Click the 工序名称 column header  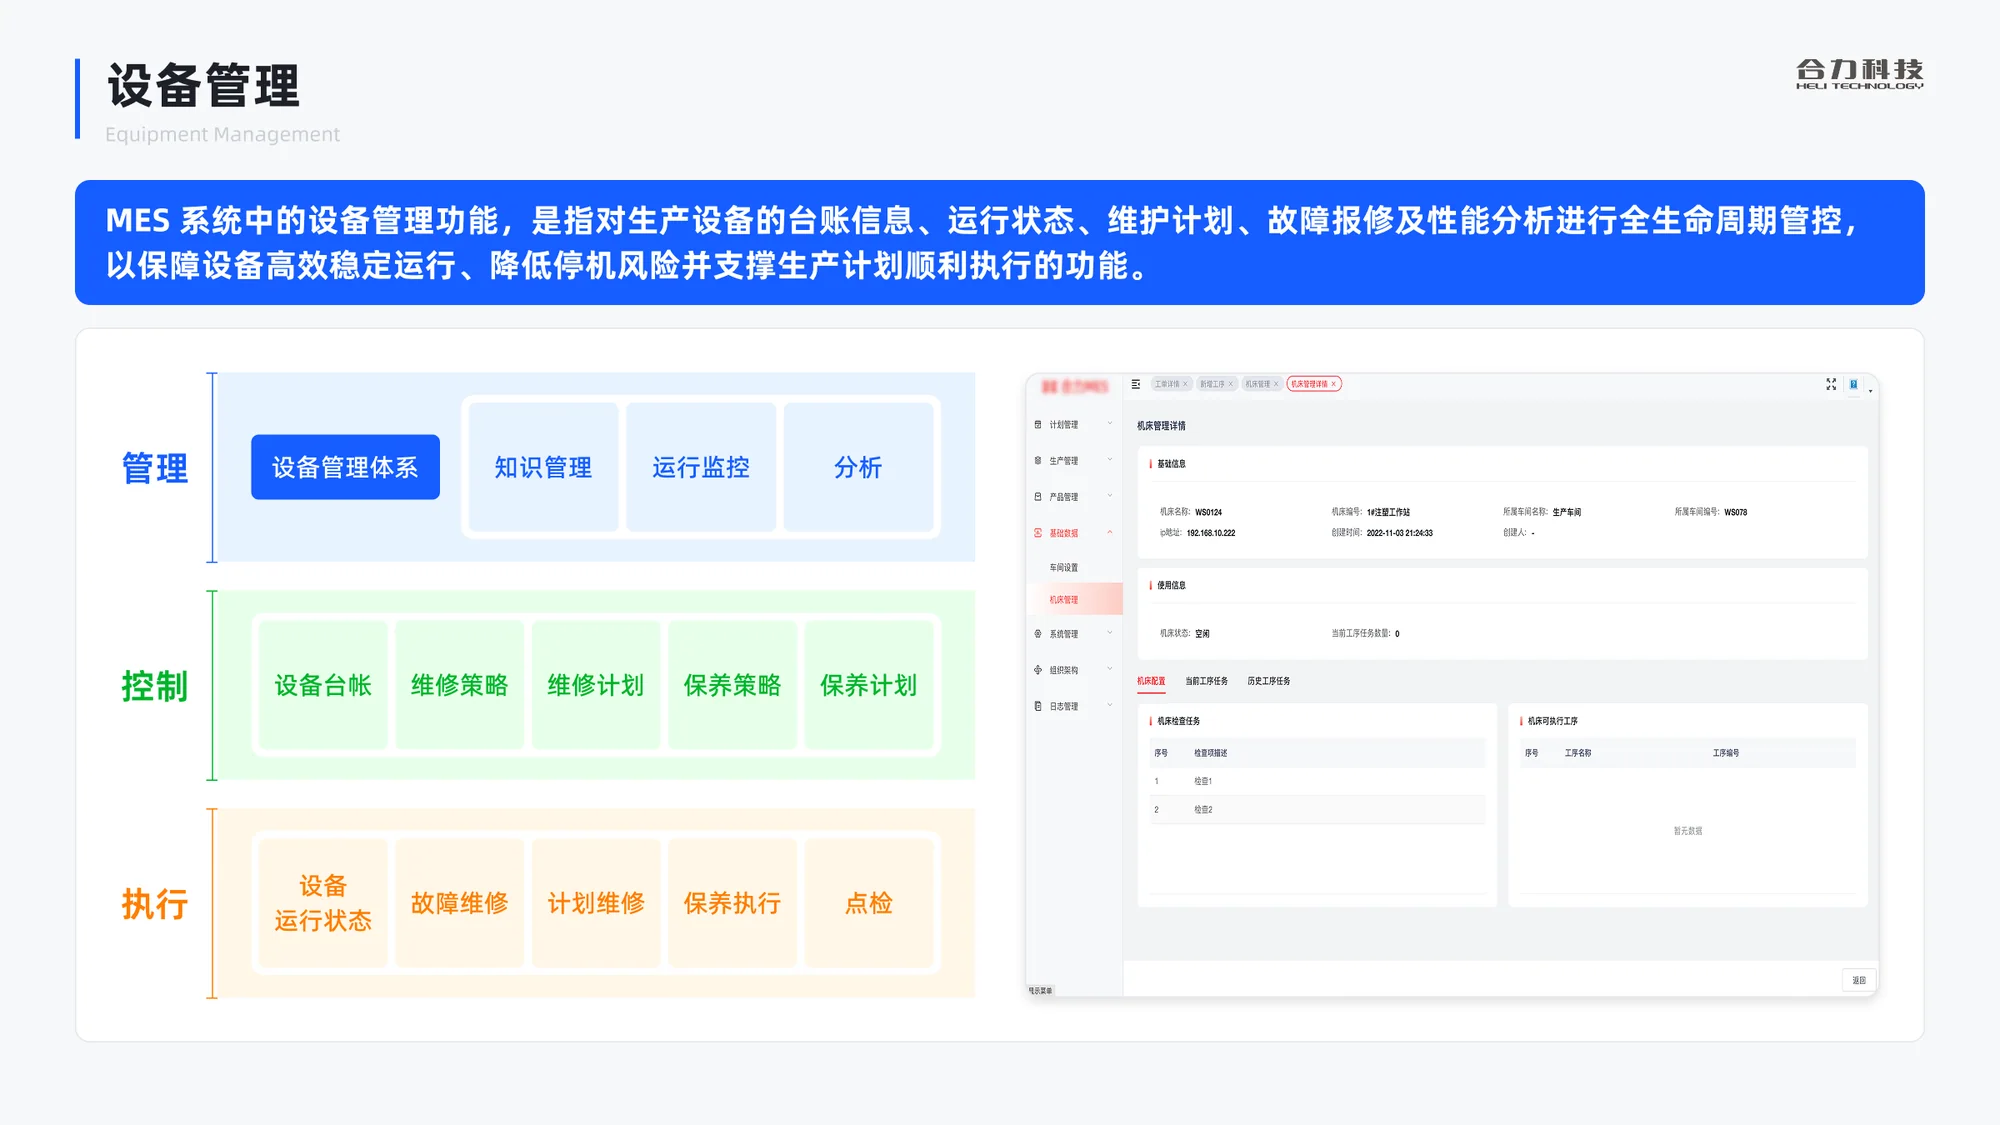1578,753
